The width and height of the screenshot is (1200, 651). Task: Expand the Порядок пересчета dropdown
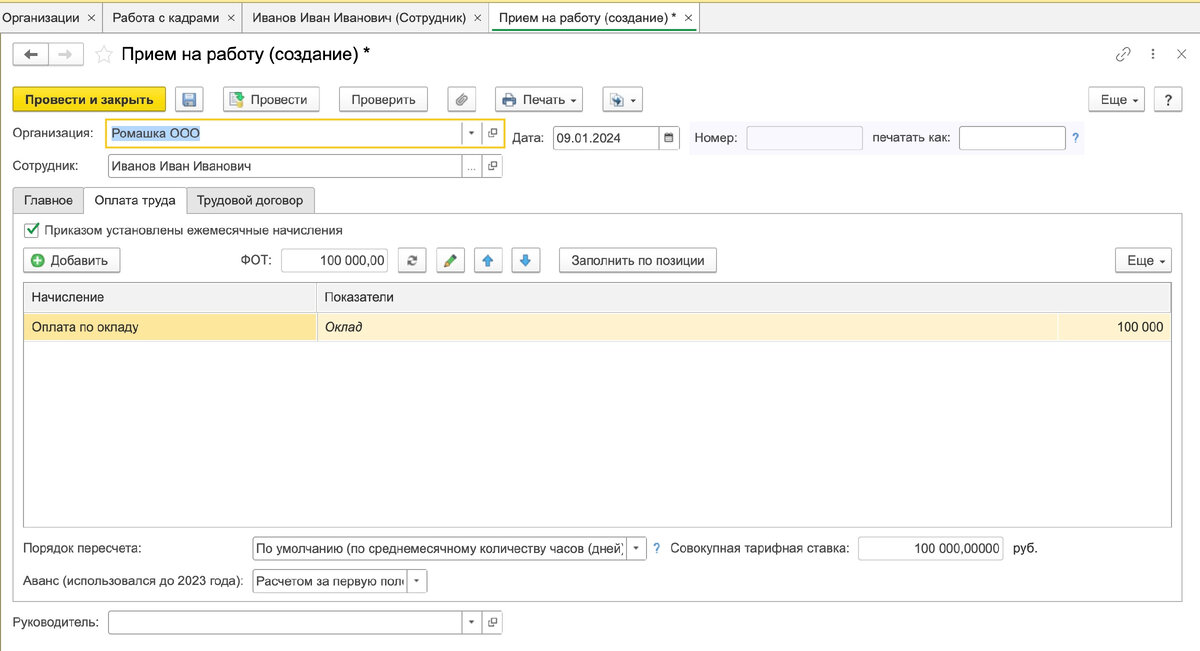(637, 548)
